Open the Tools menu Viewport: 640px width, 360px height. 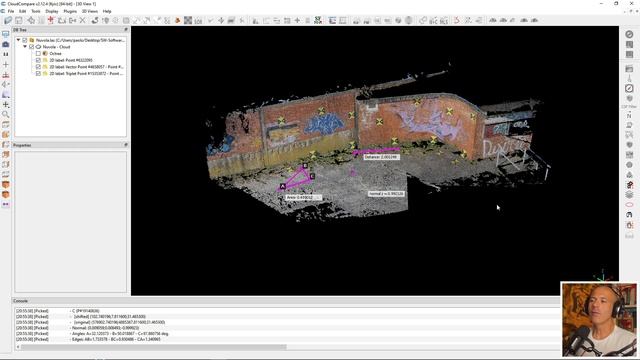pyautogui.click(x=36, y=11)
